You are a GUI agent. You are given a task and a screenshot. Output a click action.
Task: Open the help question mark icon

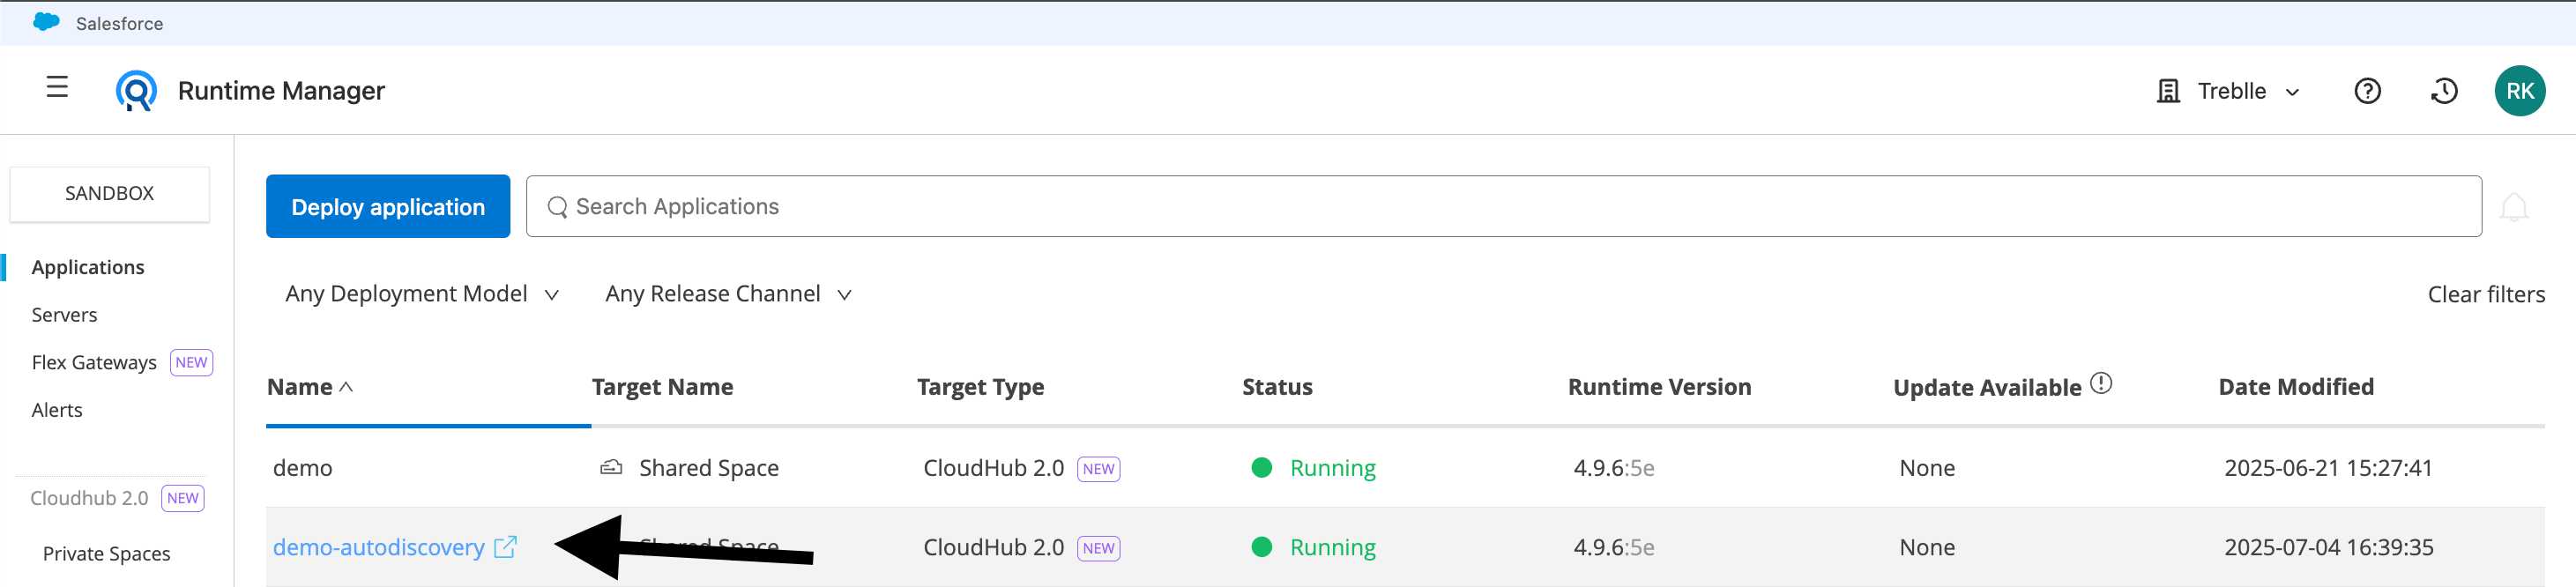2366,91
